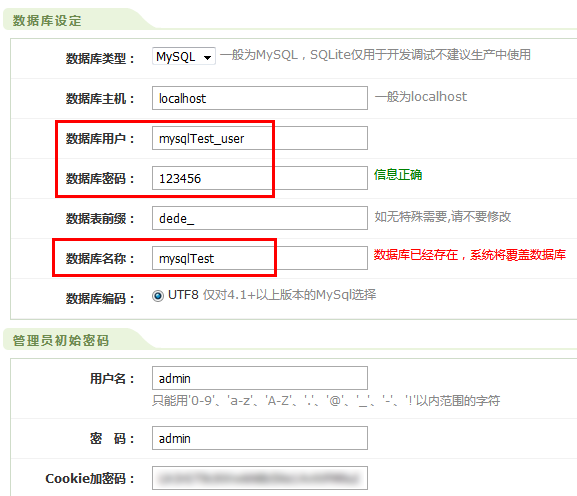Click the UTF8 encoding label text
Screen dimensions: 577x496
(183, 295)
